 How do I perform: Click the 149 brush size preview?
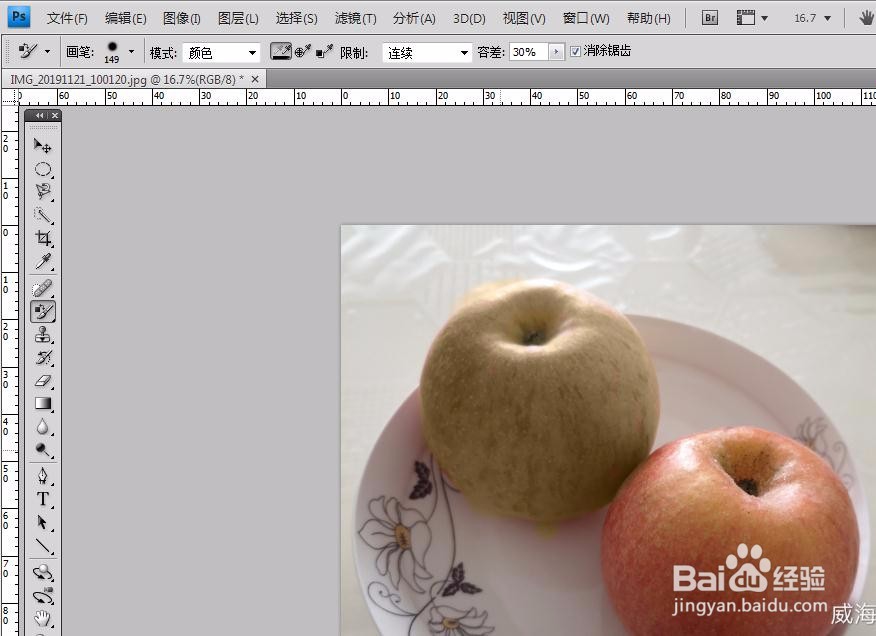[112, 52]
